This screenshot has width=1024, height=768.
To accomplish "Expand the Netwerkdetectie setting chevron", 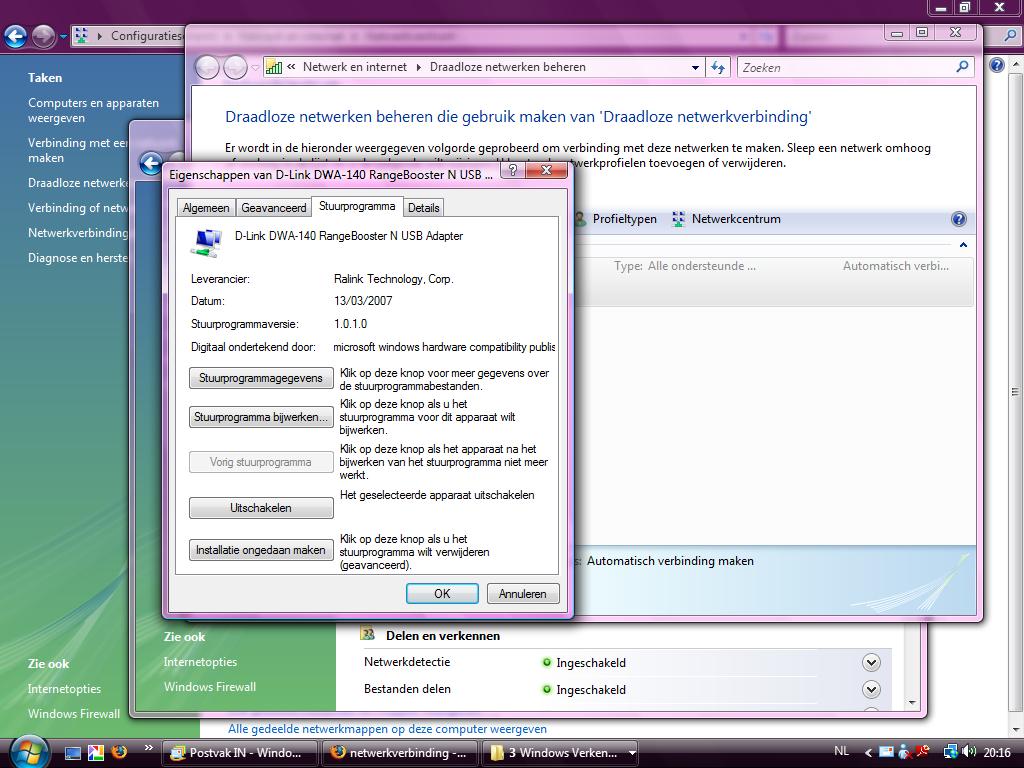I will [871, 663].
